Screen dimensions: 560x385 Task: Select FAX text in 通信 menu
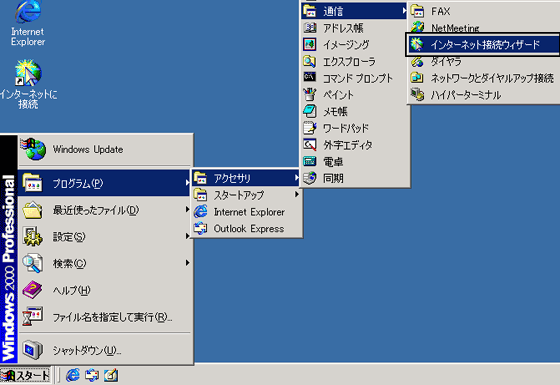[440, 11]
